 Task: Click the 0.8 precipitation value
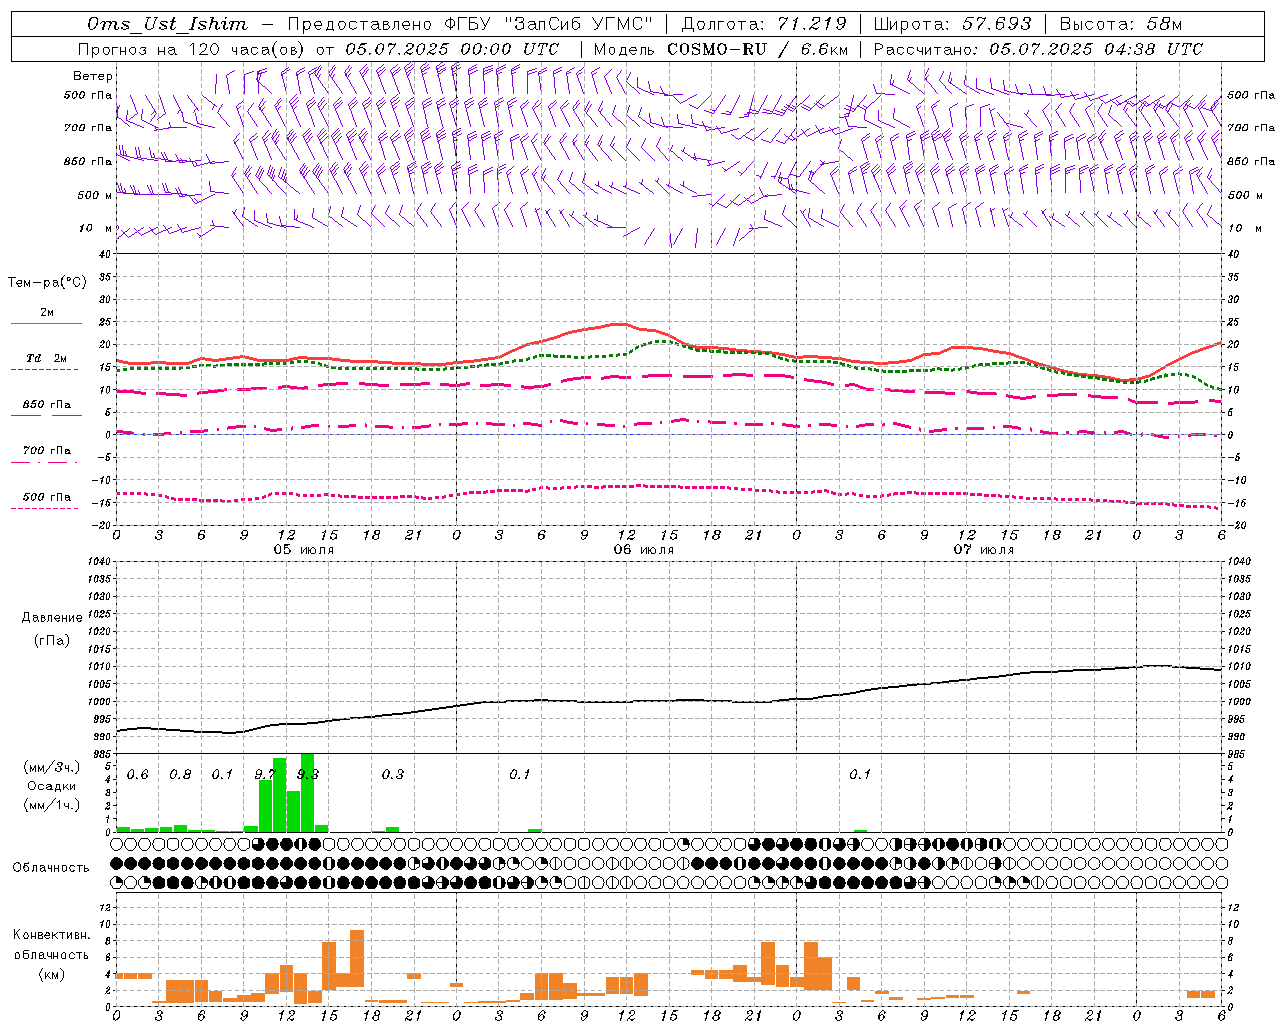coord(180,775)
